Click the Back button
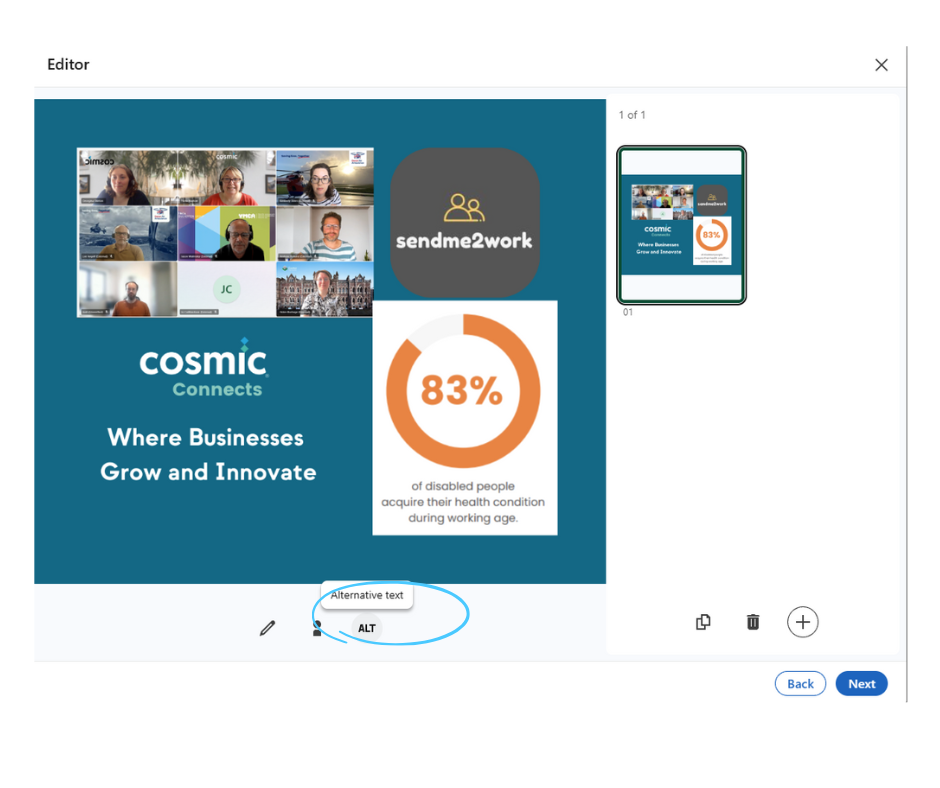 (800, 684)
